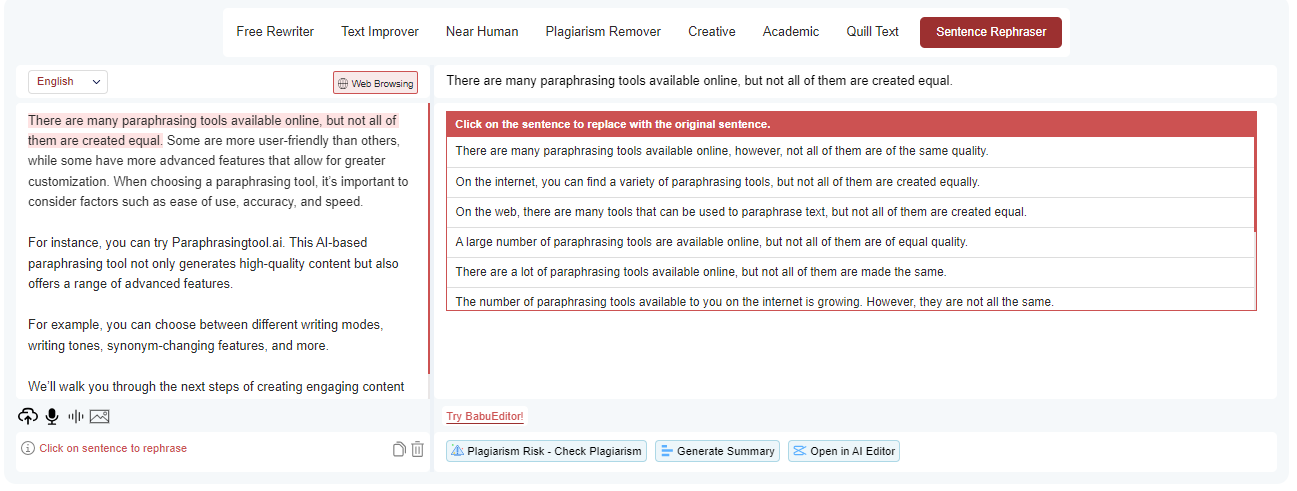Click the image upload icon
The image size is (1297, 491).
coord(99,417)
